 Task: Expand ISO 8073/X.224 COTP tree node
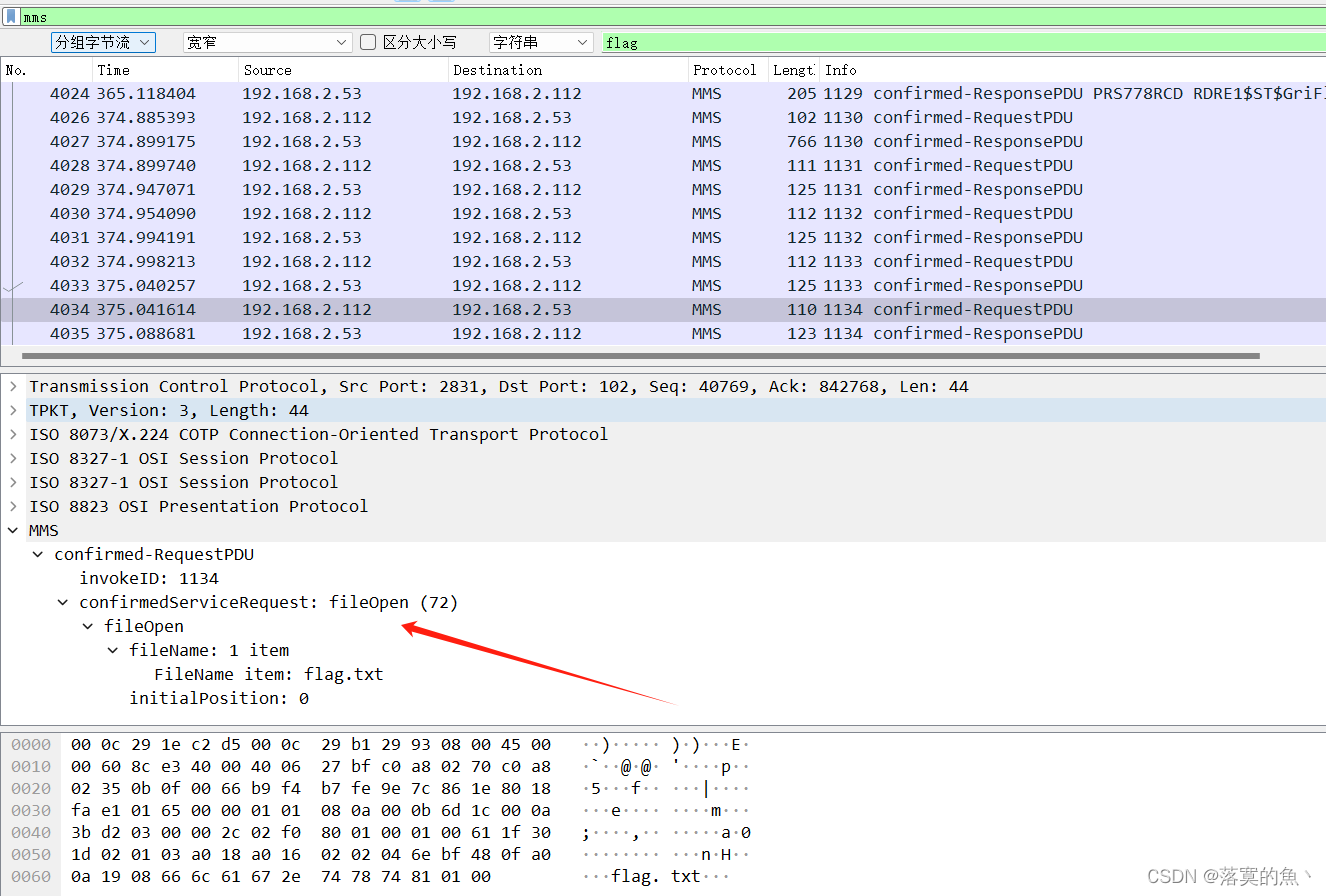13,434
